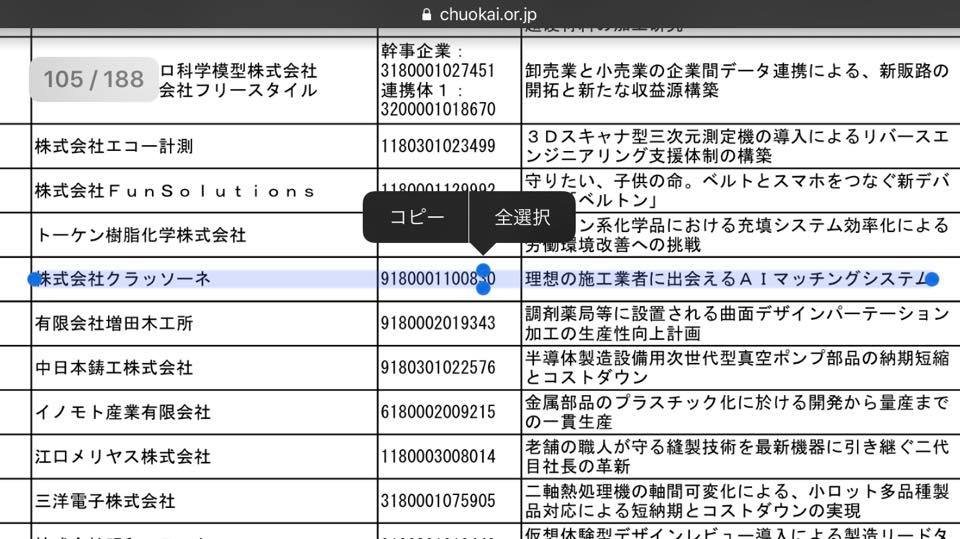
Task: Select 守りたい、子供の命 description
Action: point(737,190)
